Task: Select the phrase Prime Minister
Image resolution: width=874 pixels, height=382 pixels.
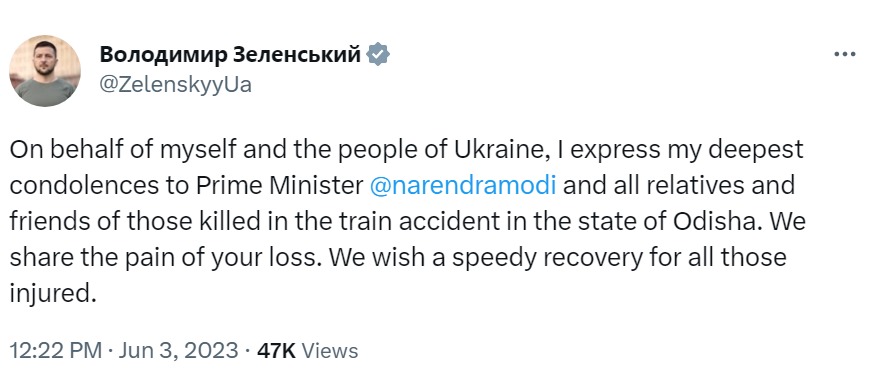Action: tap(279, 185)
